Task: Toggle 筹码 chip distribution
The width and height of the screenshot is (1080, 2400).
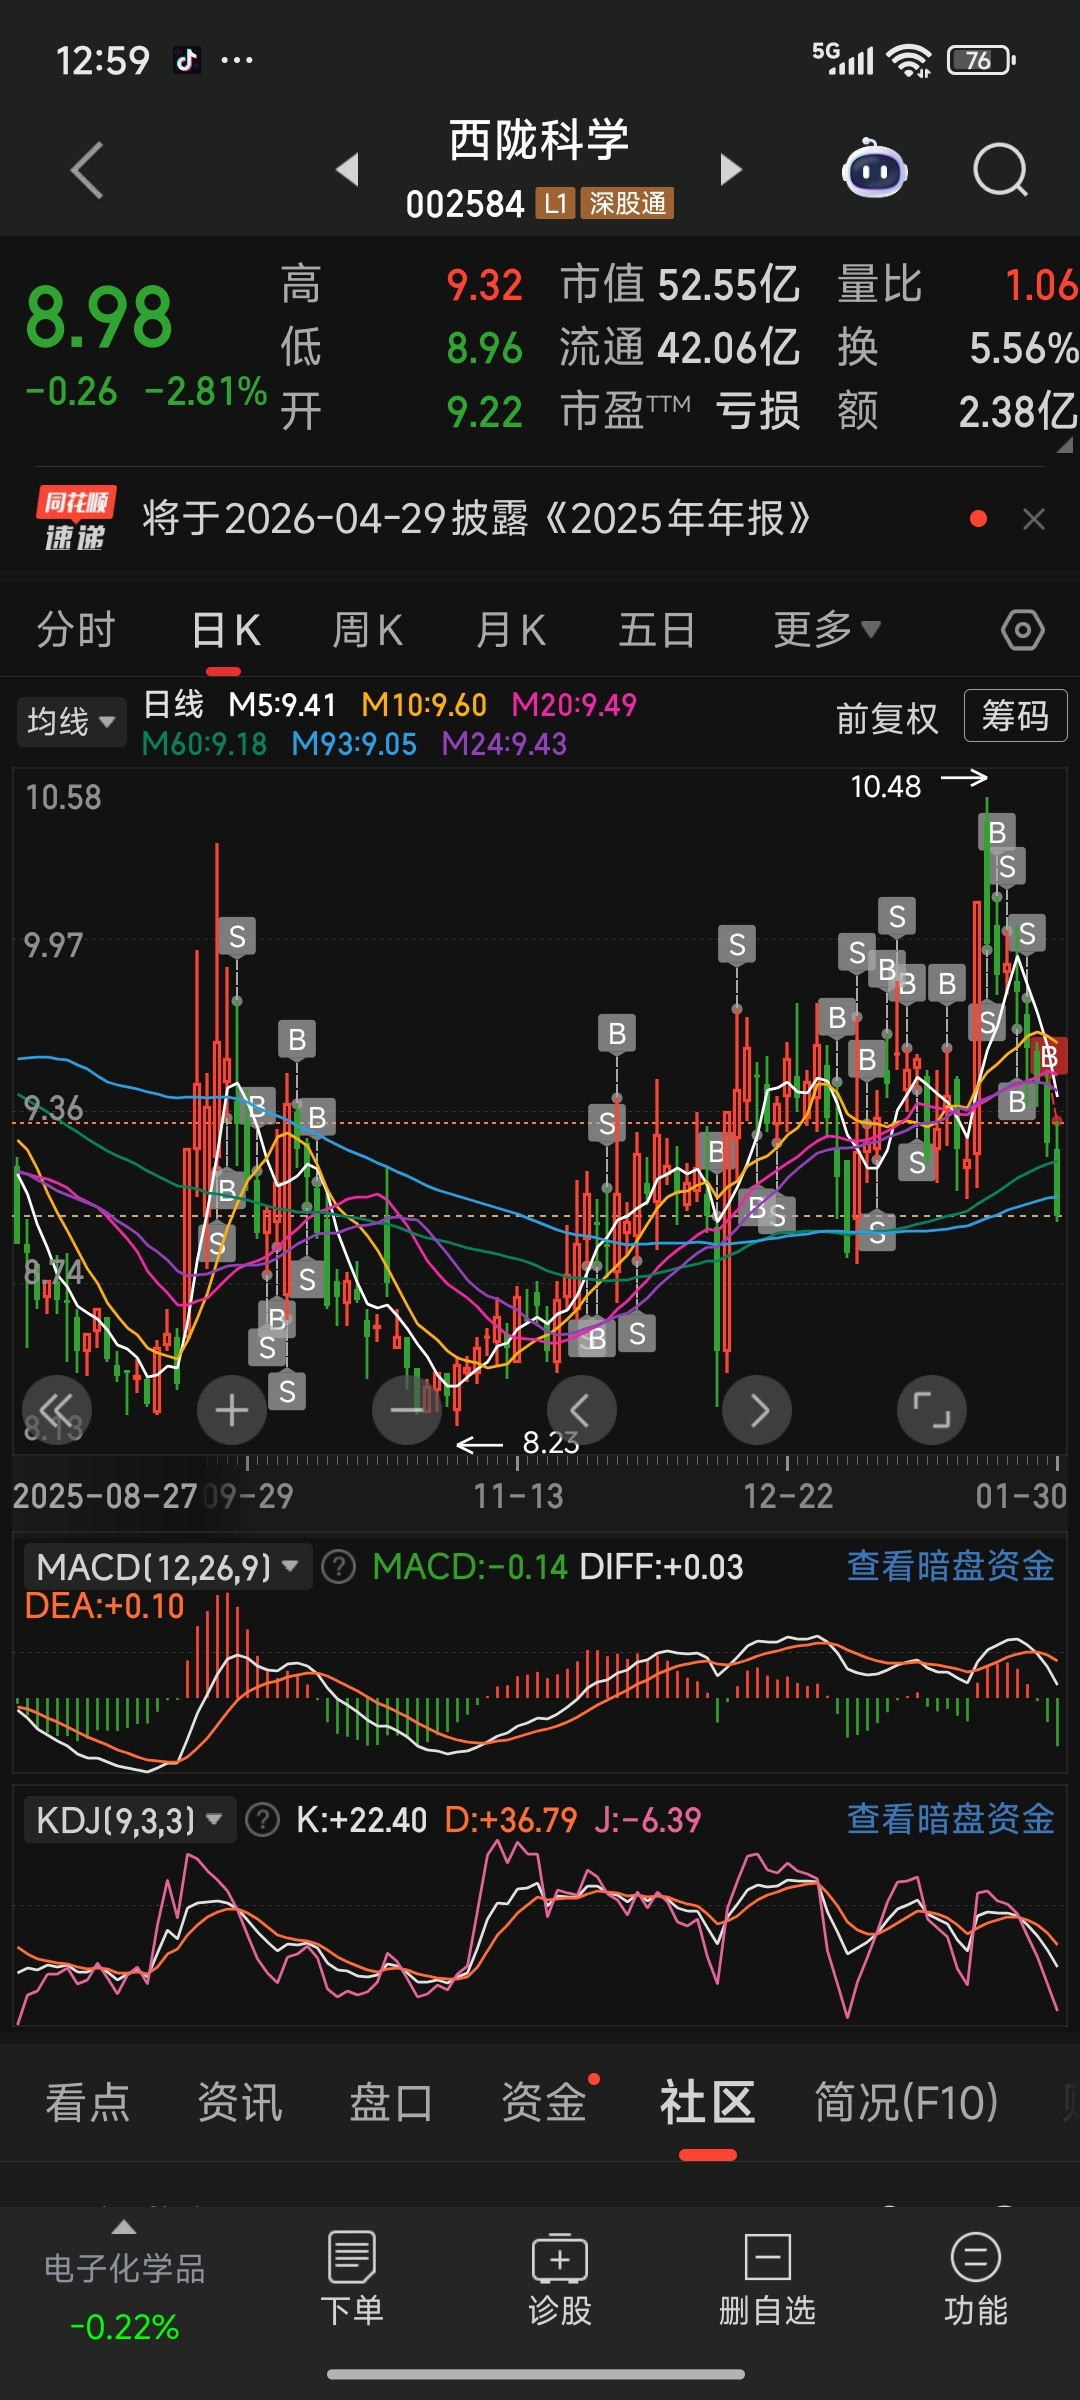Action: [1015, 716]
